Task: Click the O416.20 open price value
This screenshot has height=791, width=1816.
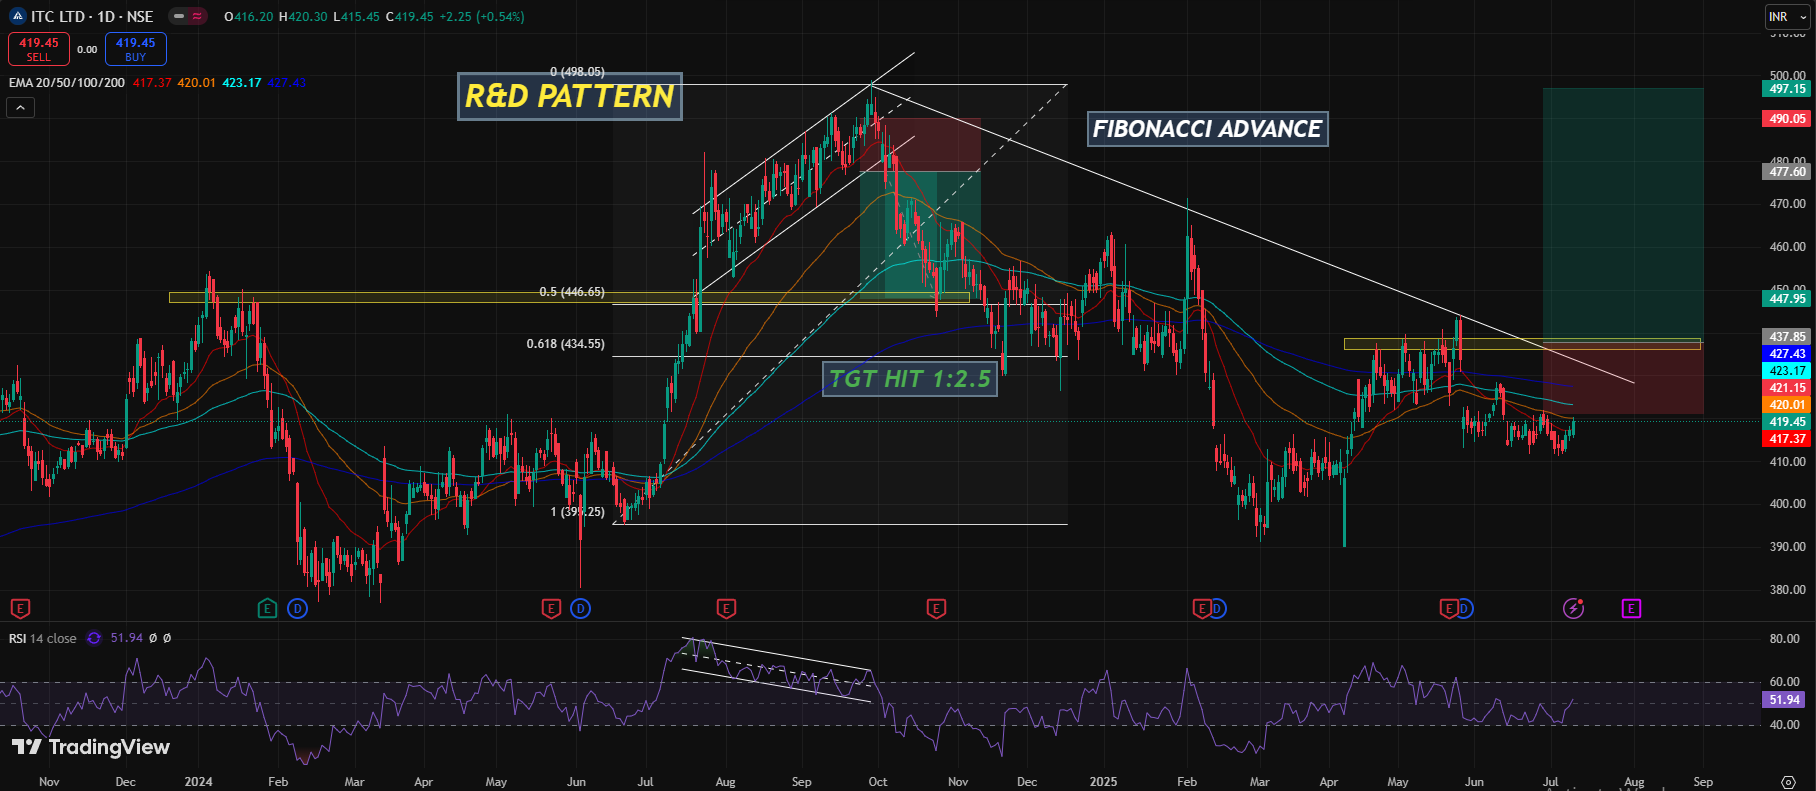Action: click(249, 17)
